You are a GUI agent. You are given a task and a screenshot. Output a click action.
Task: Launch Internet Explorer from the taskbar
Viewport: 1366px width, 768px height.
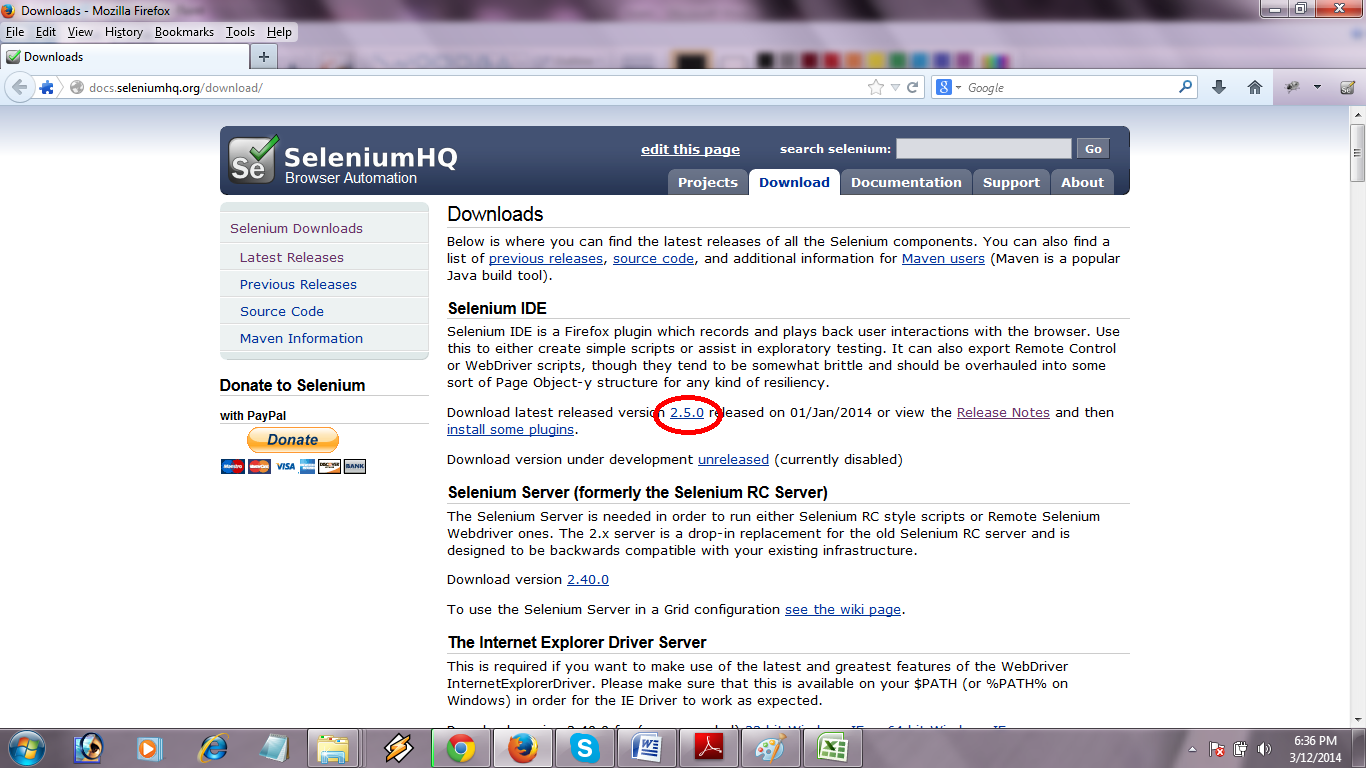212,747
